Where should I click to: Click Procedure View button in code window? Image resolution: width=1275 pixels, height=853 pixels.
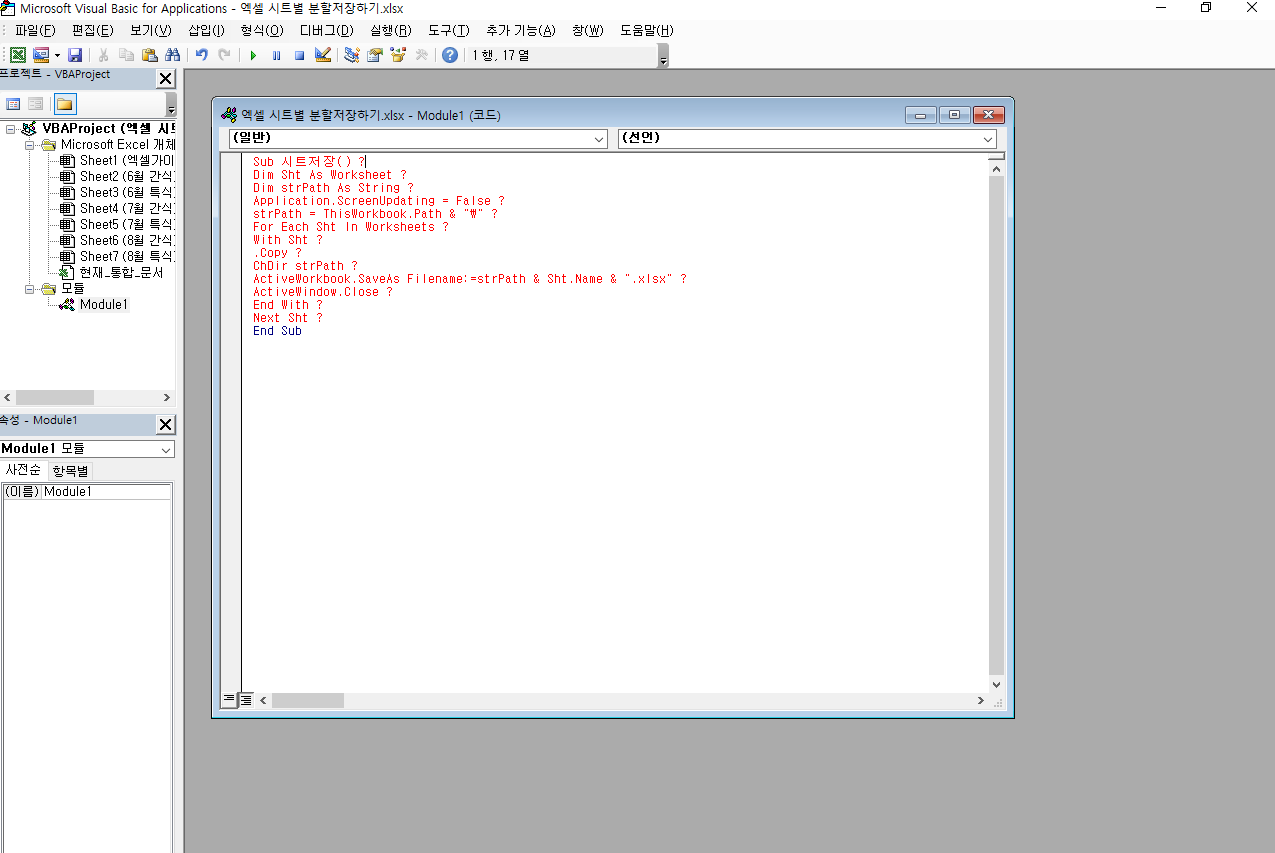tap(229, 700)
